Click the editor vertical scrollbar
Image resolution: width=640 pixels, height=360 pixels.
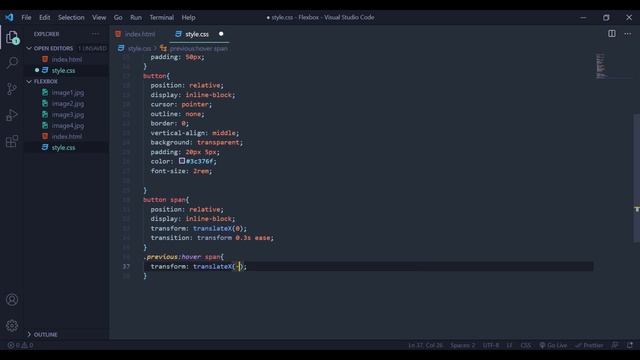click(636, 178)
